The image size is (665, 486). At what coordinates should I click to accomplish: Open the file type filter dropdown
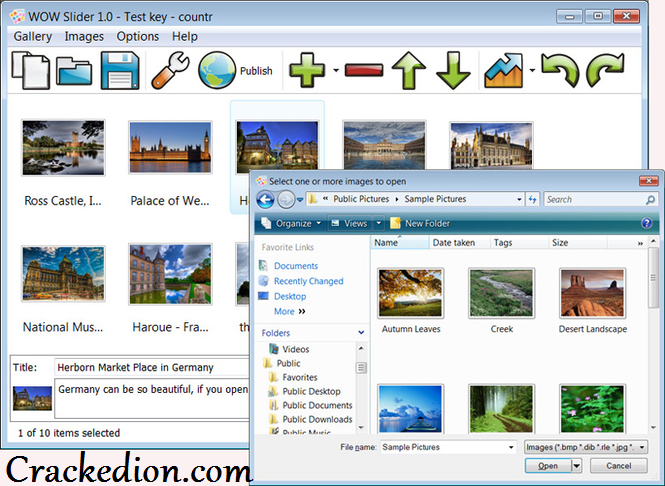click(586, 447)
